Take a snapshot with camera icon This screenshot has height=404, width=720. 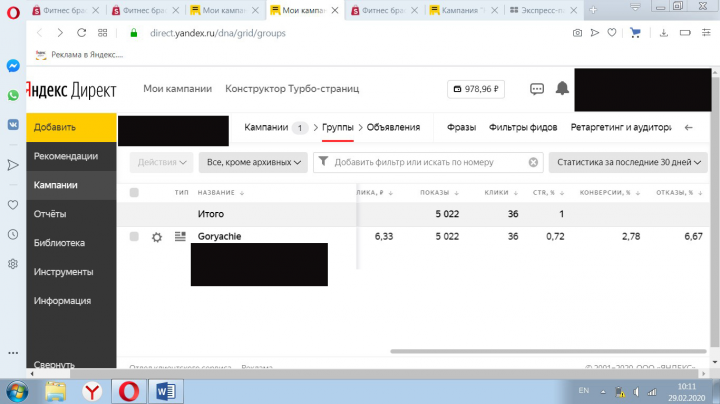pos(577,33)
